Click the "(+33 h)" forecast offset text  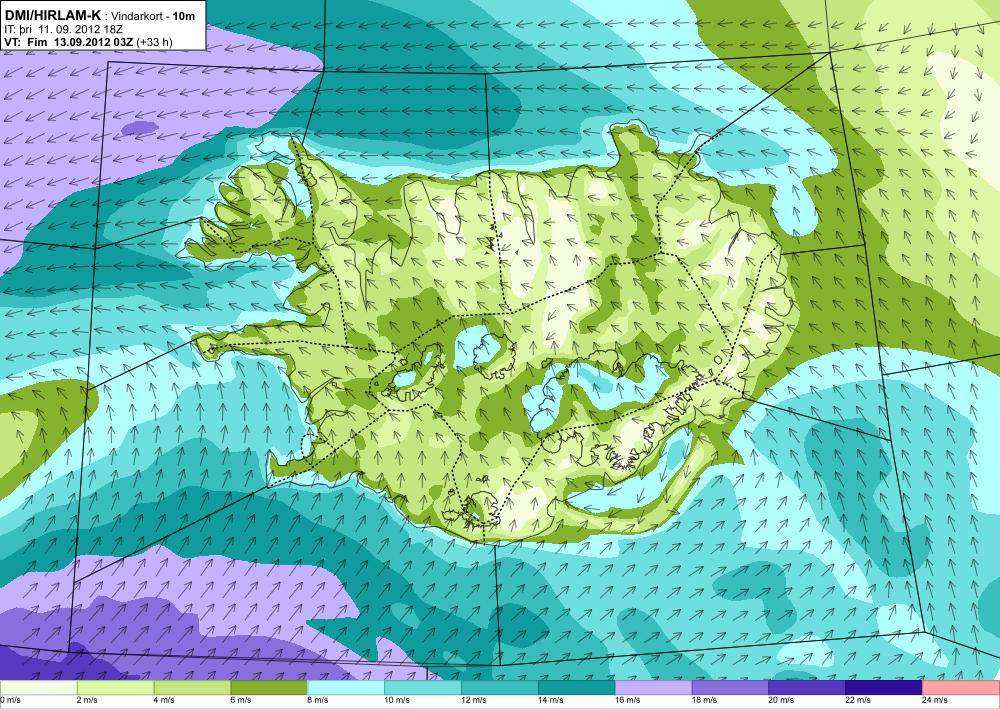pos(154,42)
